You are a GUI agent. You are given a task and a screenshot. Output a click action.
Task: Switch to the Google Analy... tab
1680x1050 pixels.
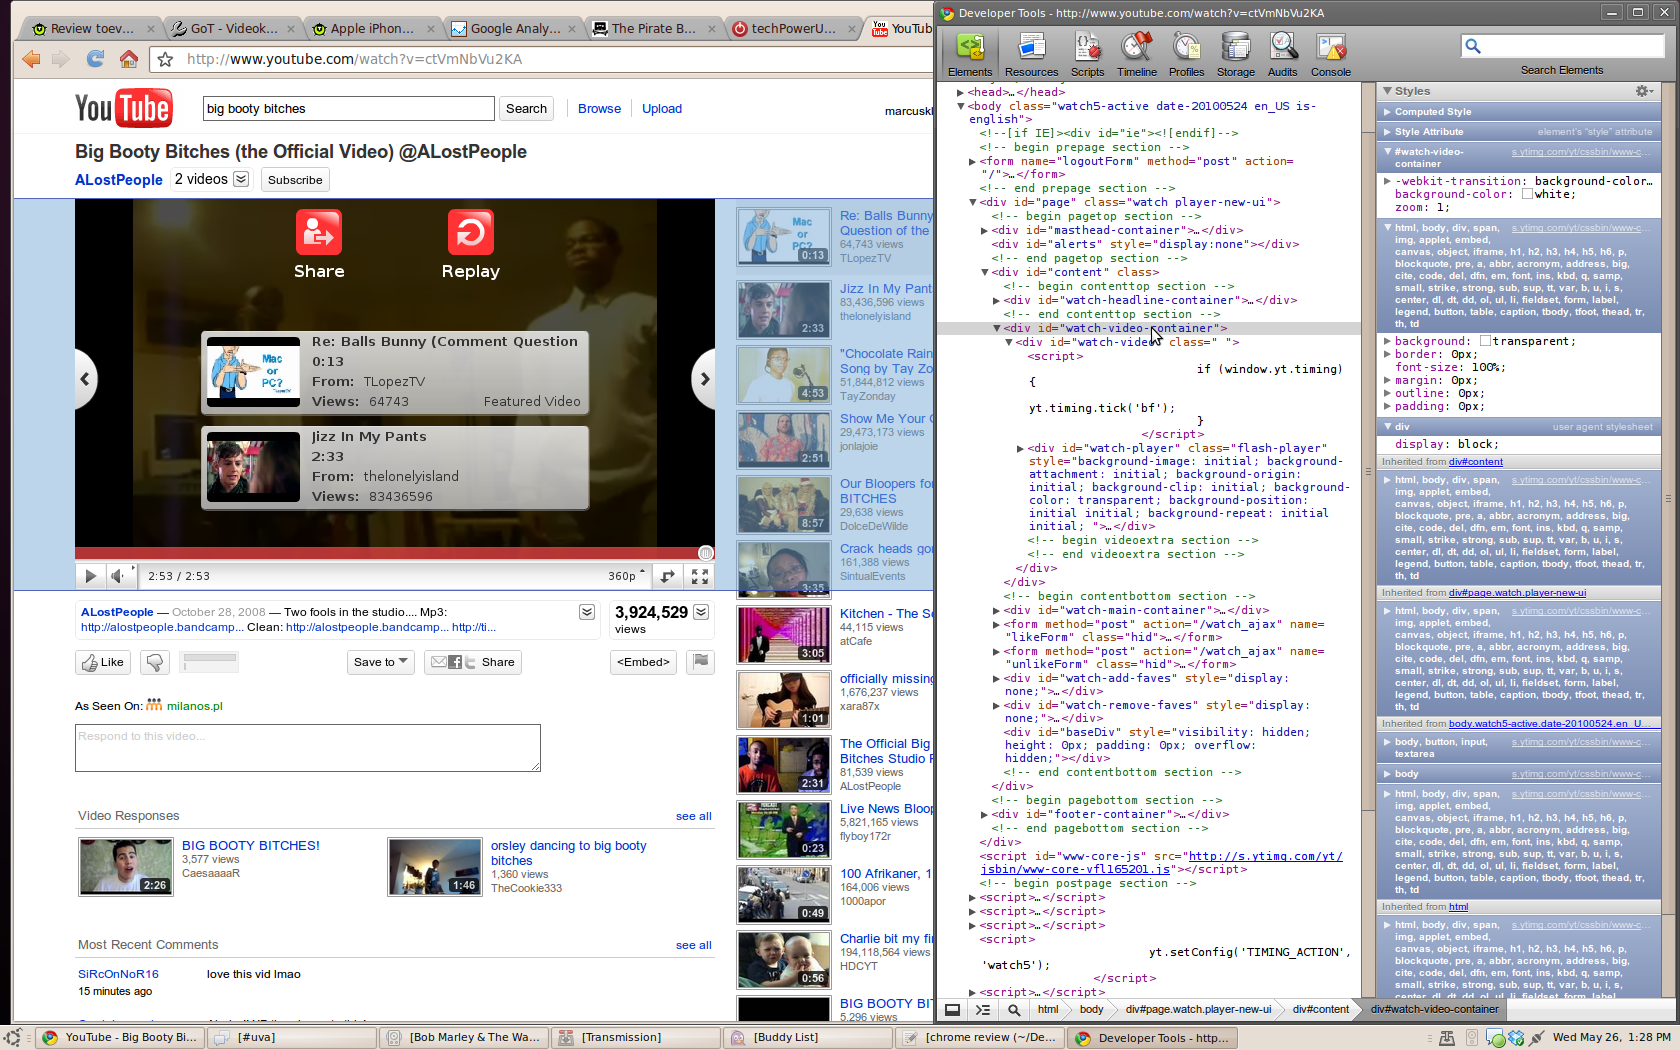(x=514, y=28)
